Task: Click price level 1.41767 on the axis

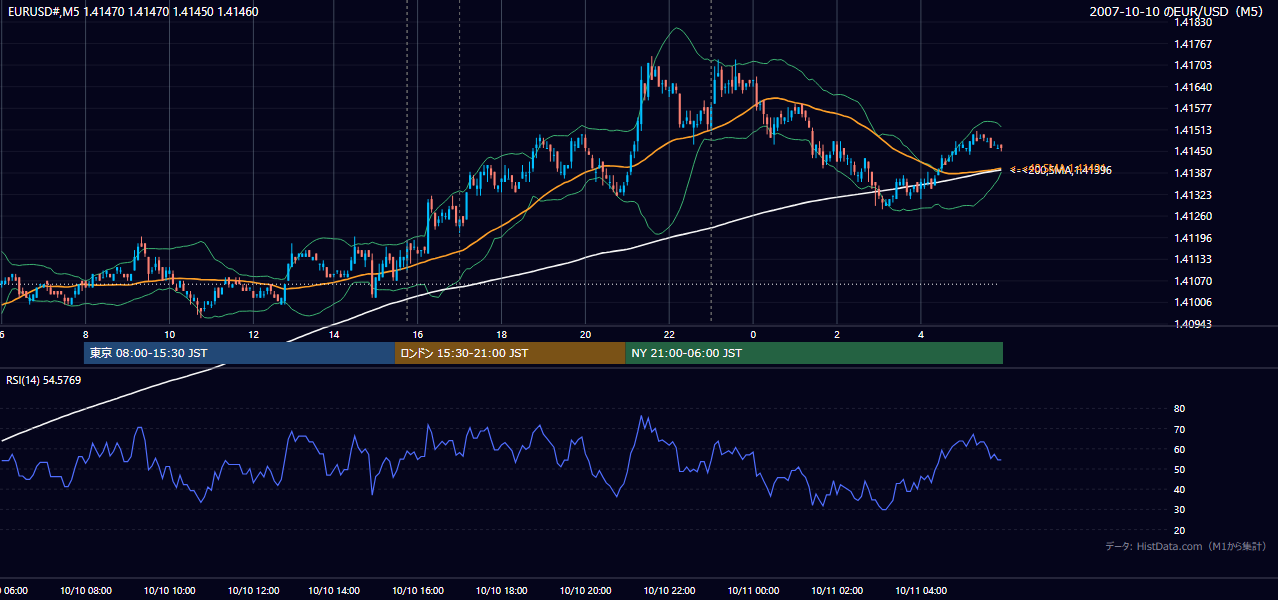Action: 1193,44
